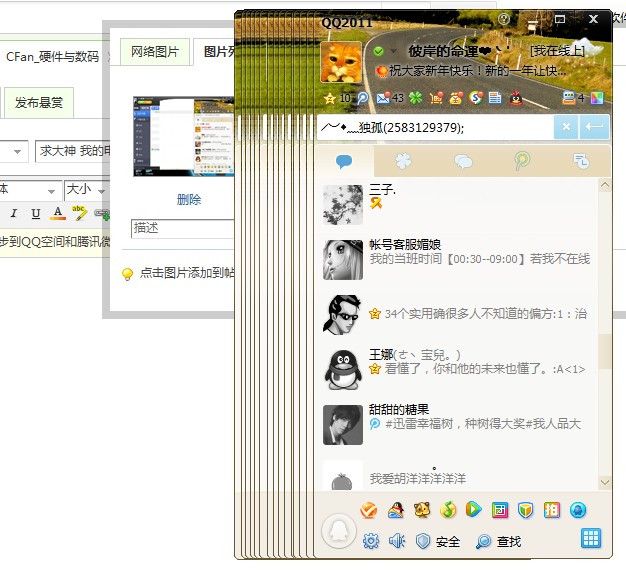
Task: Click the orange cat profile avatar
Action: pyautogui.click(x=341, y=62)
